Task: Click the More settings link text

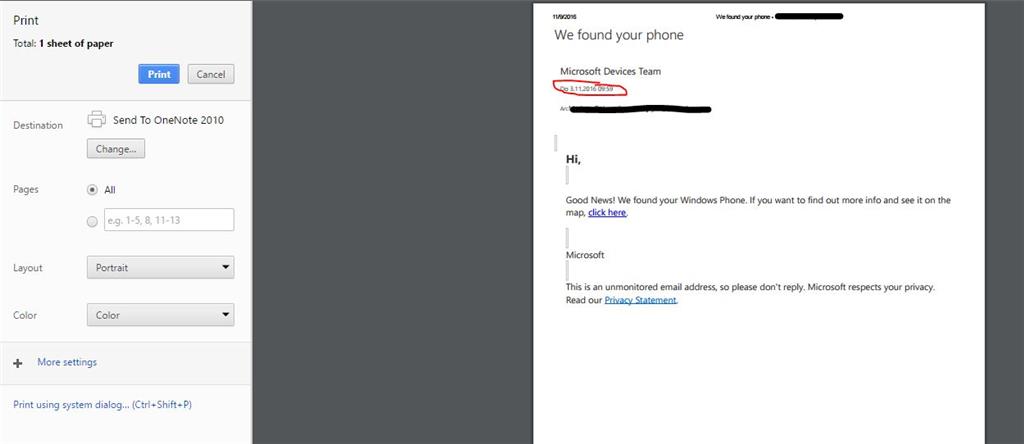Action: 67,362
